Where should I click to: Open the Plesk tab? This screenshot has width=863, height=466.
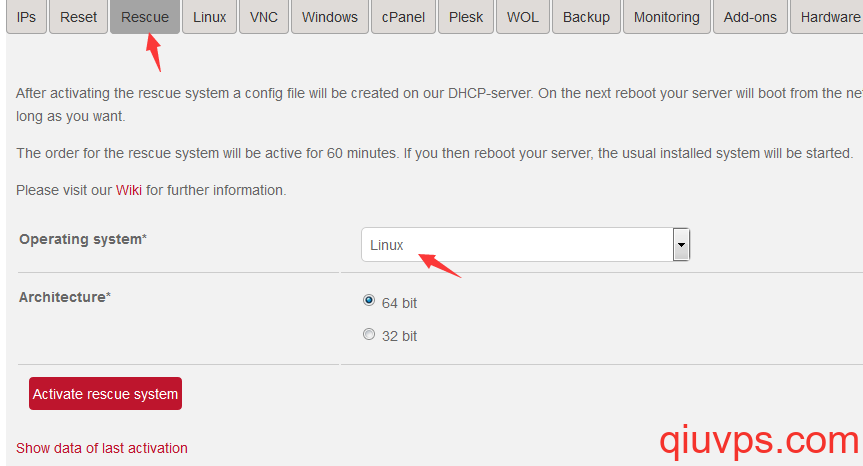pyautogui.click(x=466, y=17)
